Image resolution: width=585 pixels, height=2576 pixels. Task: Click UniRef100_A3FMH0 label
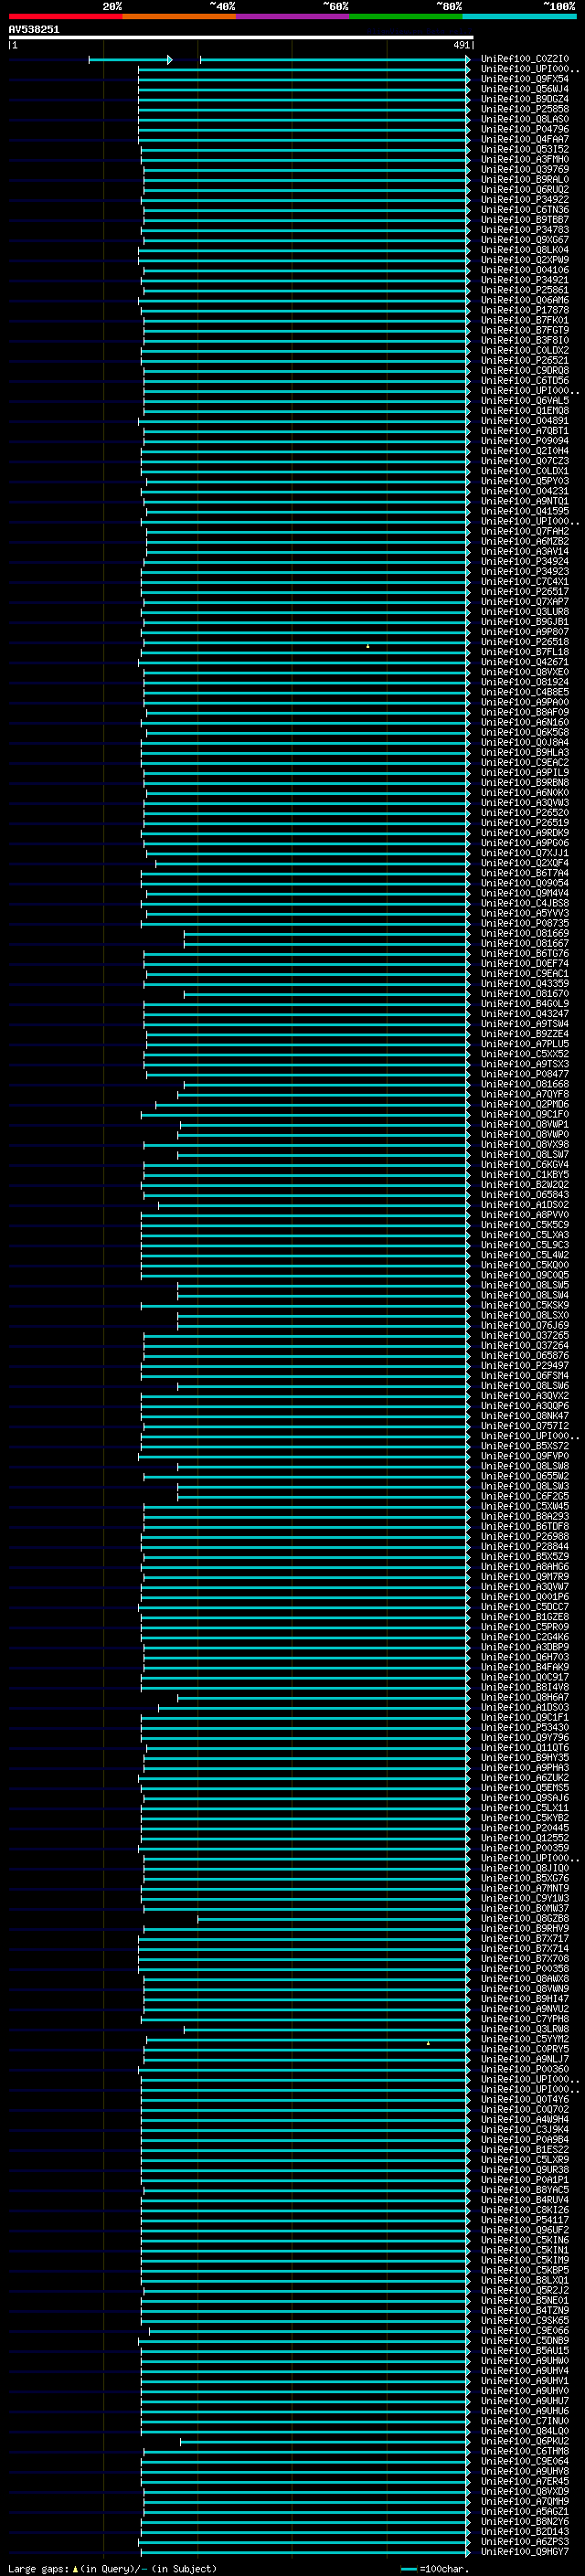pyautogui.click(x=525, y=159)
